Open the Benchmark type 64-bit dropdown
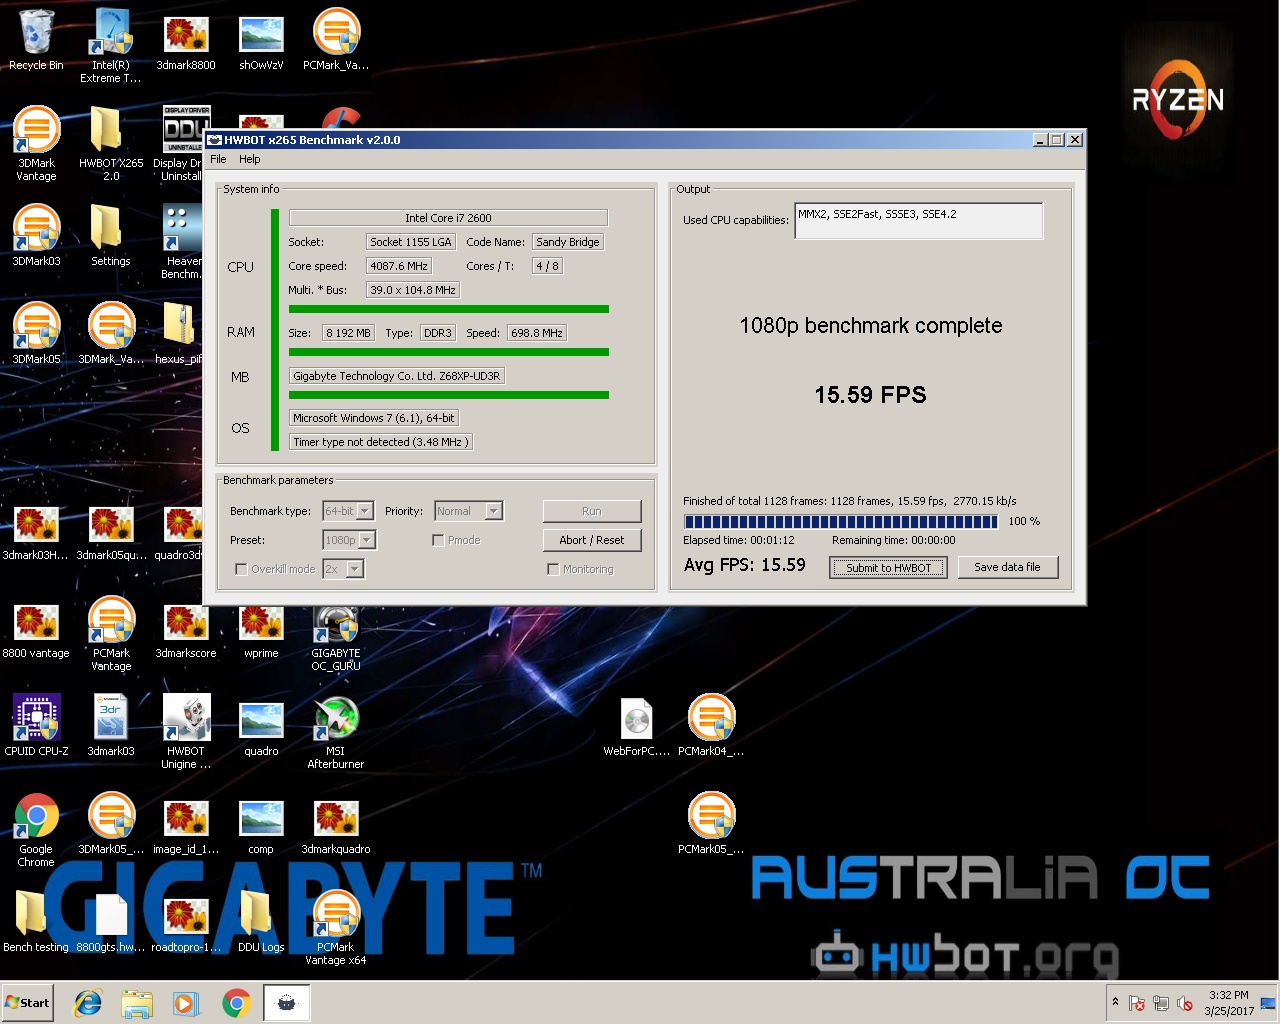Image resolution: width=1280 pixels, height=1024 pixels. [x=348, y=511]
